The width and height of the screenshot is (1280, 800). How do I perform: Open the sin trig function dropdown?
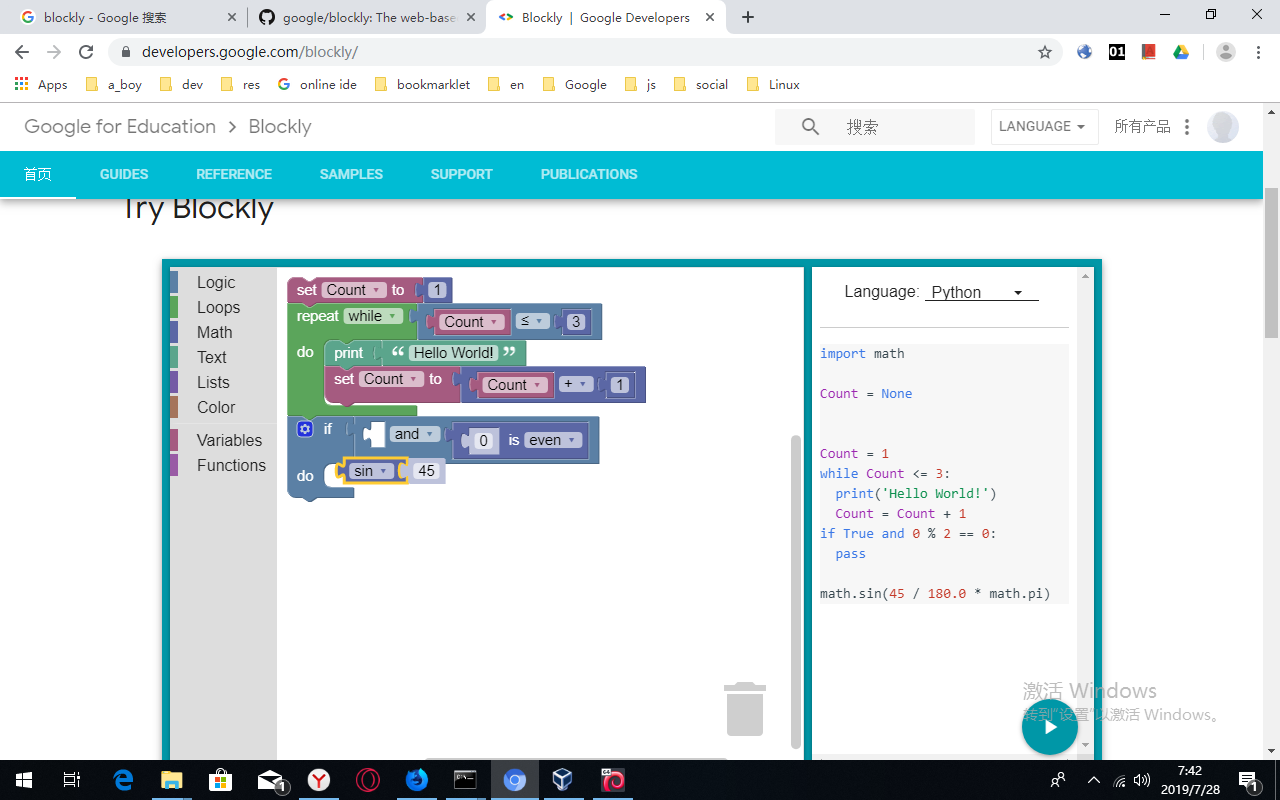tap(371, 471)
